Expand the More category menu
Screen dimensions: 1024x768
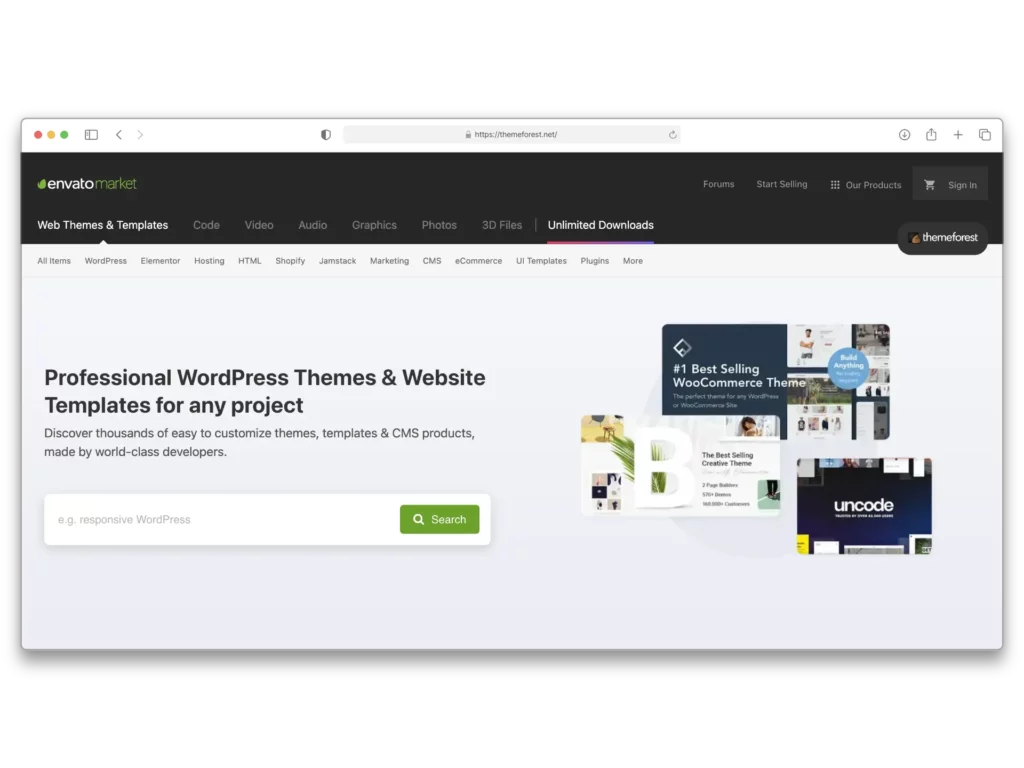(632, 261)
